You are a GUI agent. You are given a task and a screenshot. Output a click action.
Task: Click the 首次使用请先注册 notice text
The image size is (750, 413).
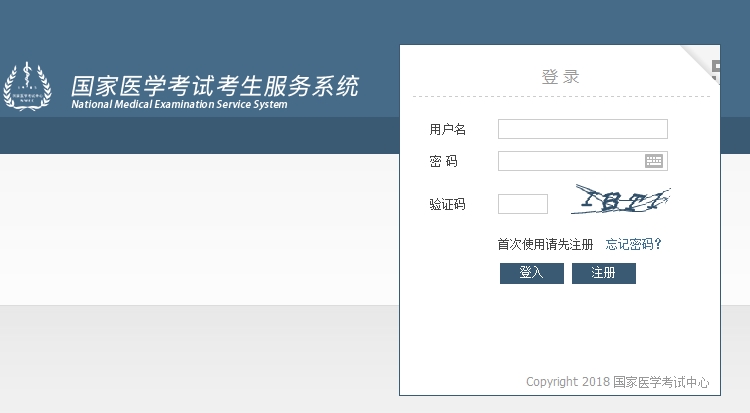(x=545, y=244)
